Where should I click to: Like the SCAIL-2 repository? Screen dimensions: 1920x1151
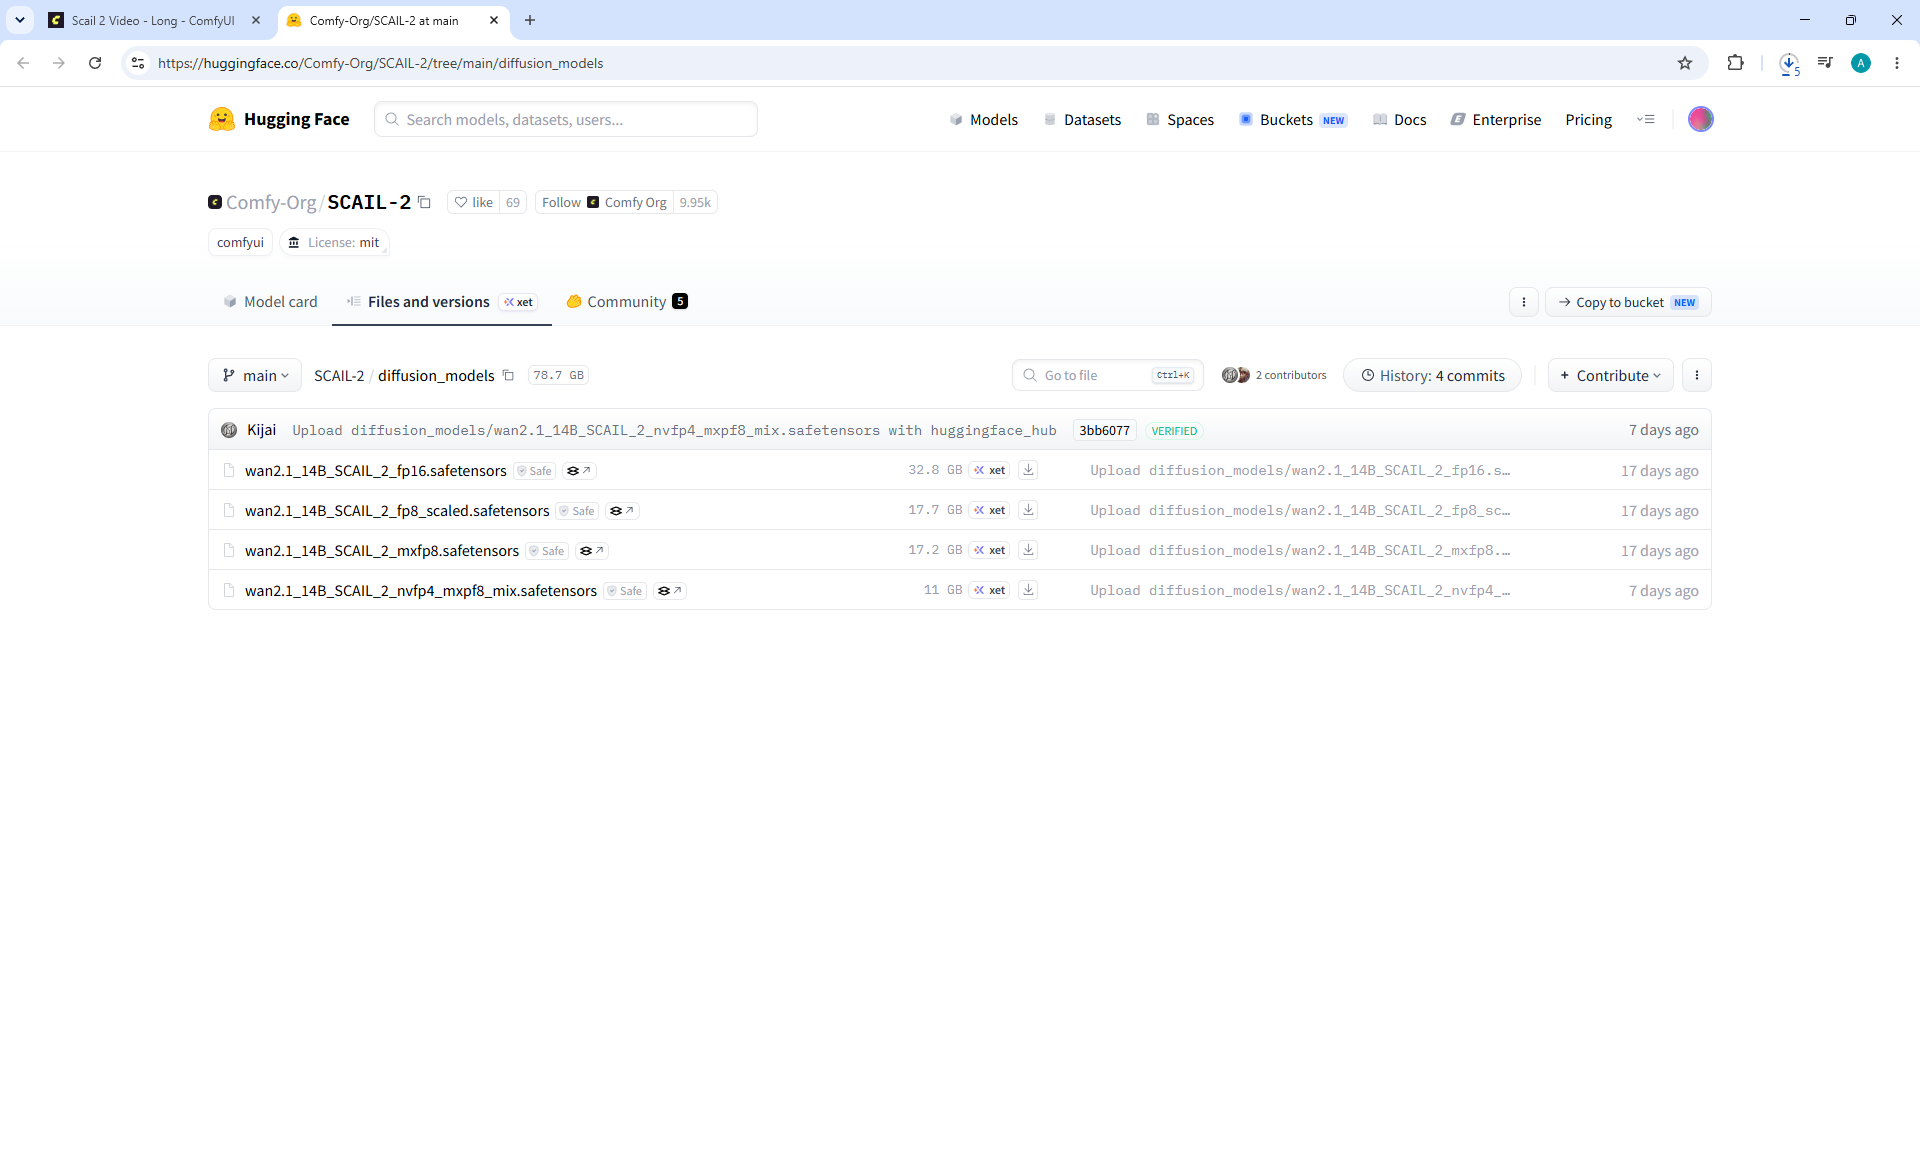tap(474, 202)
